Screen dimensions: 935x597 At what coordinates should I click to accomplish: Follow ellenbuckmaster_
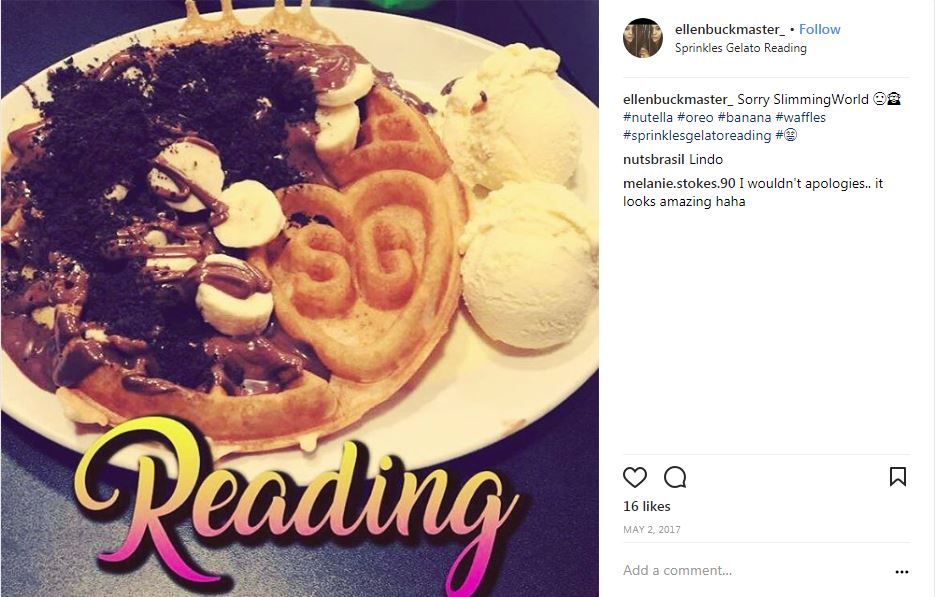[819, 29]
